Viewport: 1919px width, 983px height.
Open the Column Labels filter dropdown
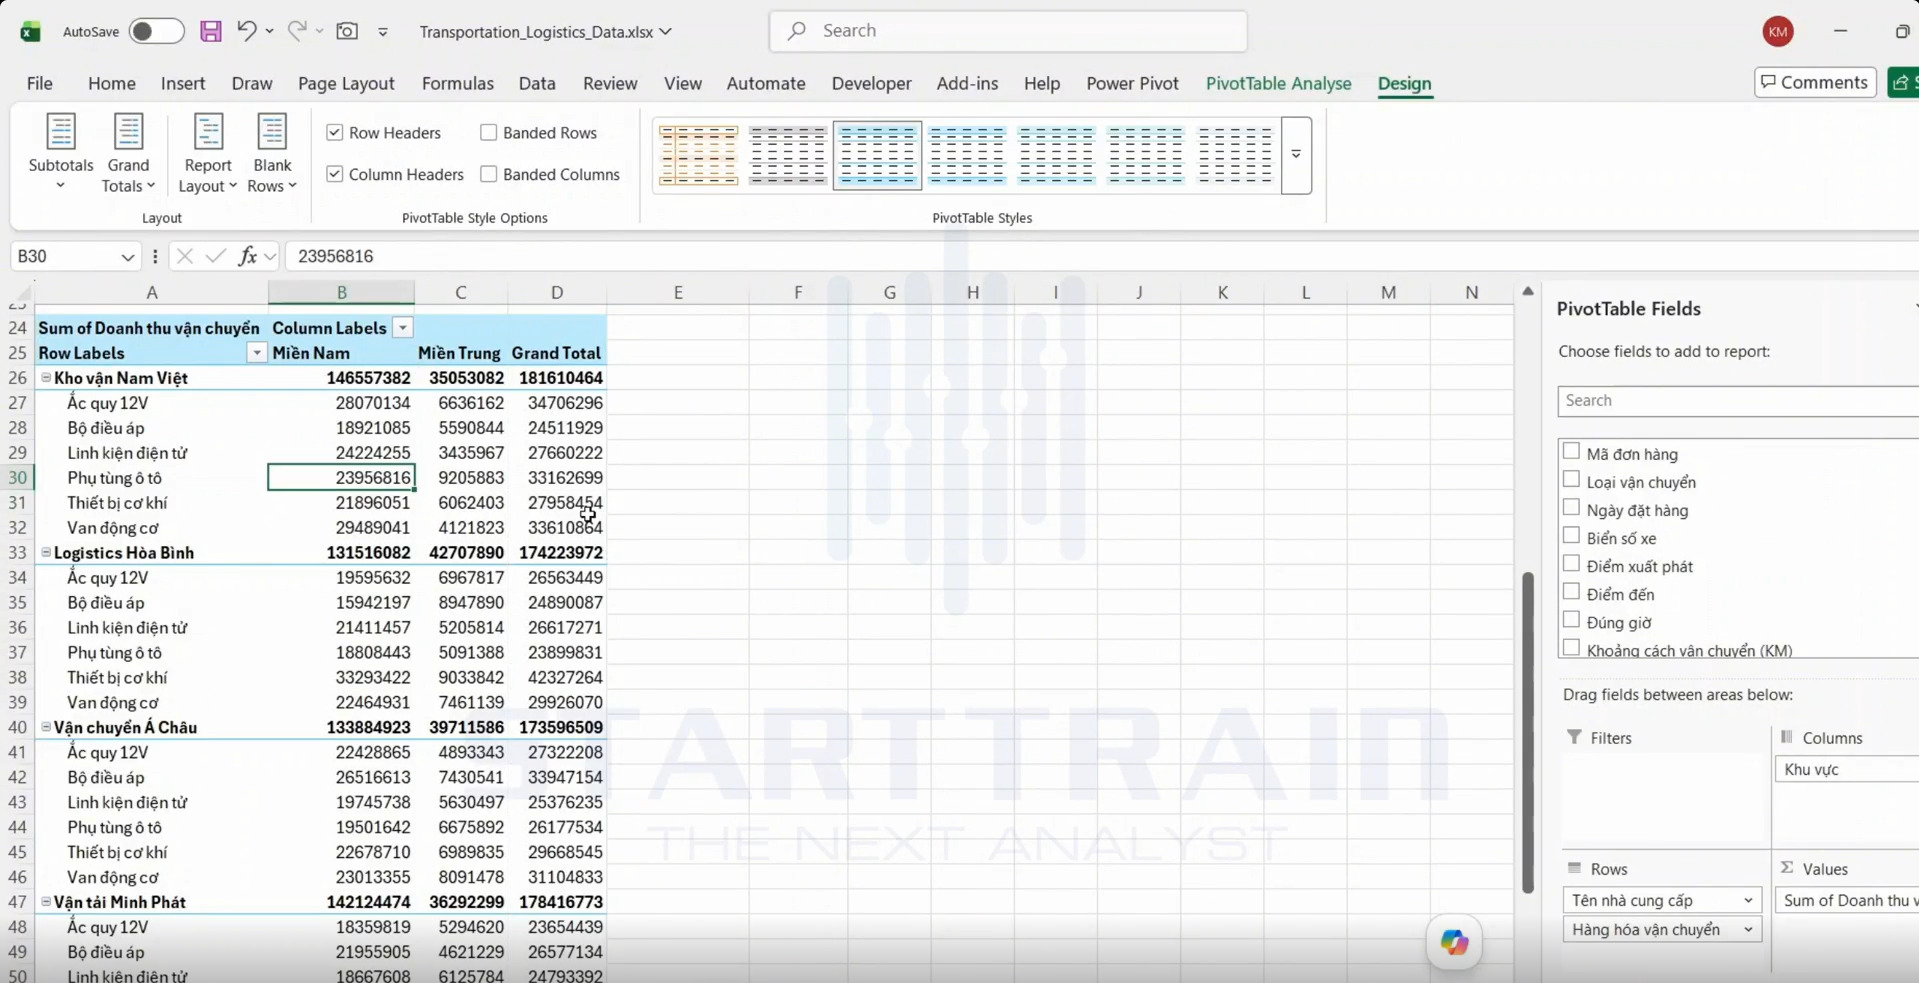tap(402, 328)
